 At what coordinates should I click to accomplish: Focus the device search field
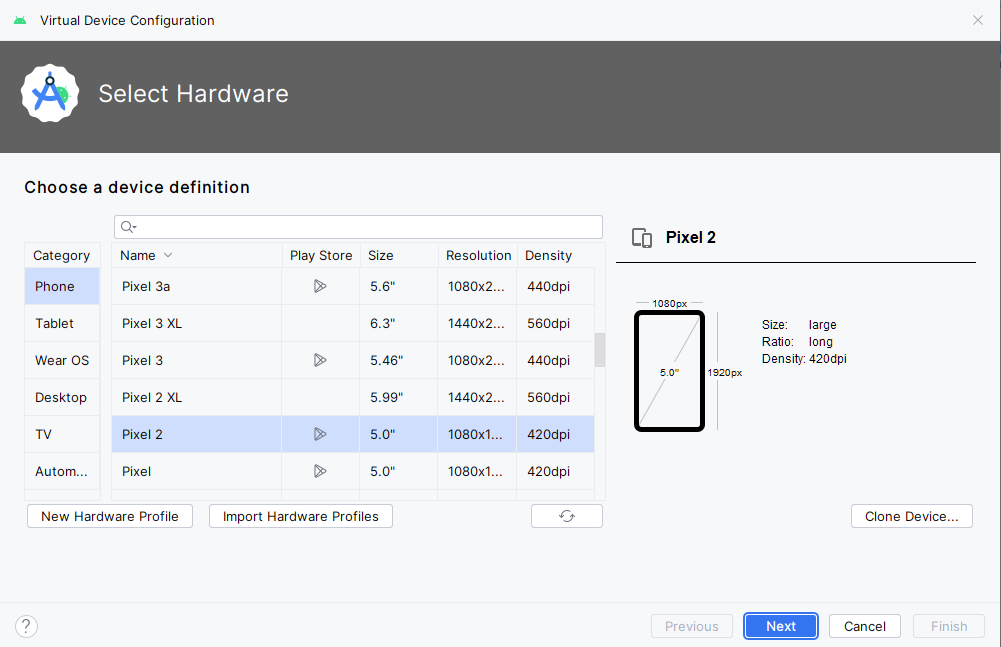point(358,227)
